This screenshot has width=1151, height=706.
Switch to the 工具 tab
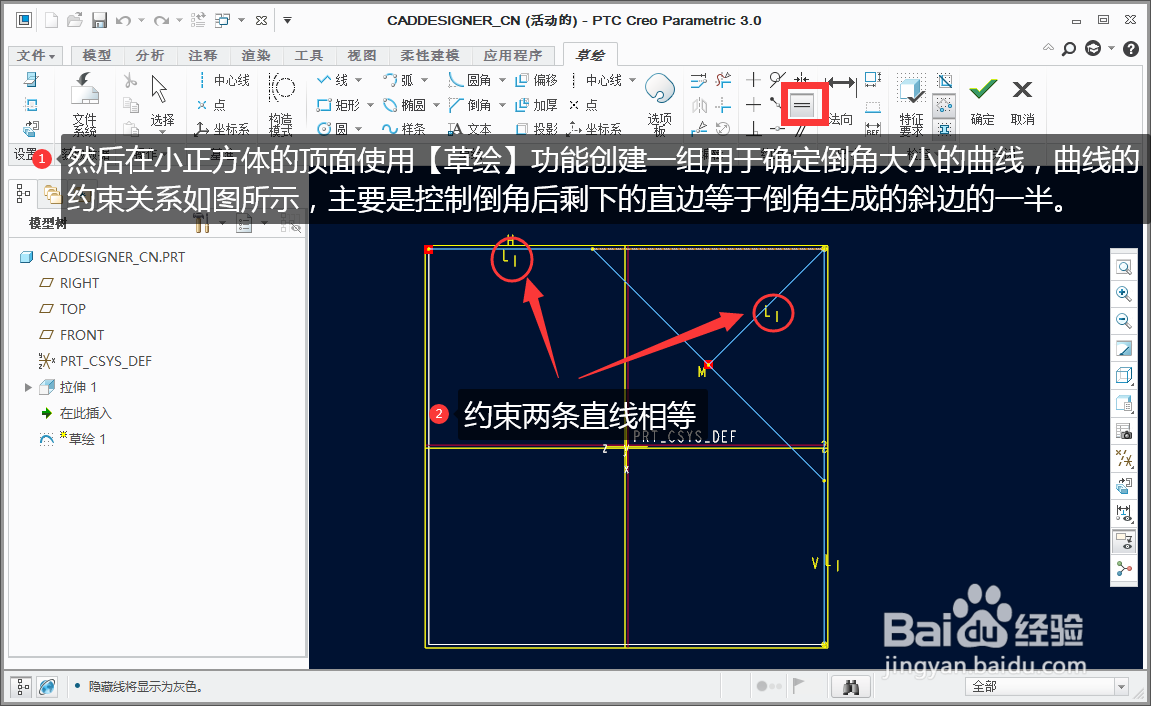pyautogui.click(x=308, y=55)
